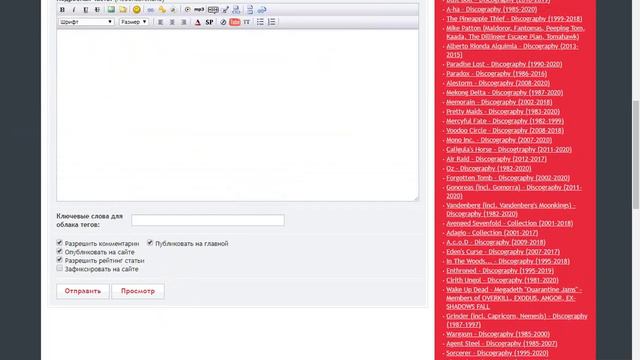Toggle bold formatting in editor toolbar
The image size is (640, 360).
coord(62,10)
